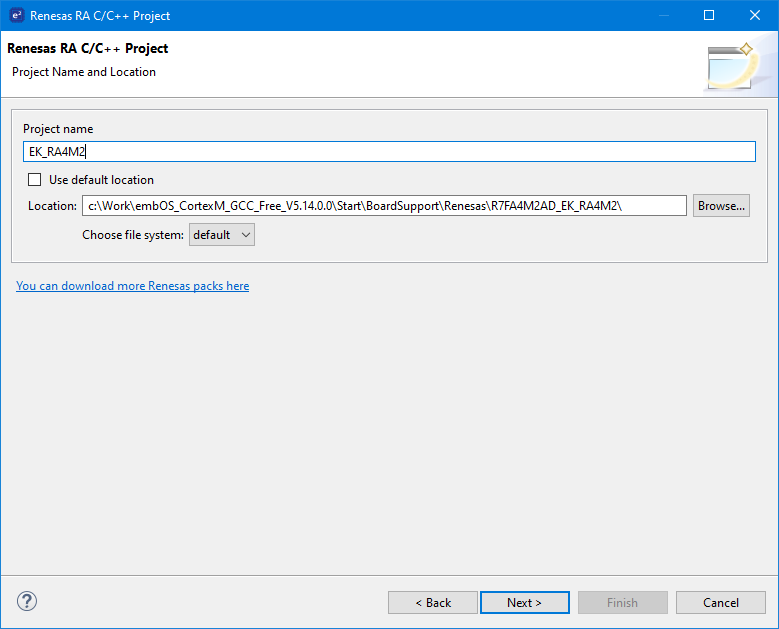Go to the previous page with Back
The image size is (779, 629).
tap(433, 603)
